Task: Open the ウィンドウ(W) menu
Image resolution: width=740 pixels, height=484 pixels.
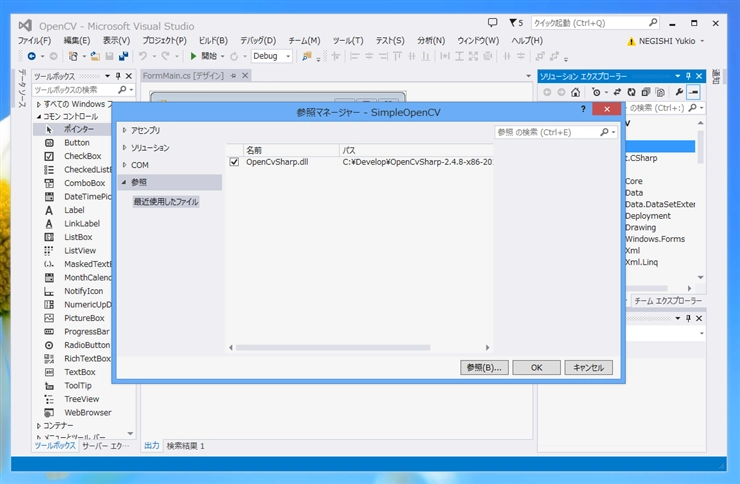Action: point(478,41)
